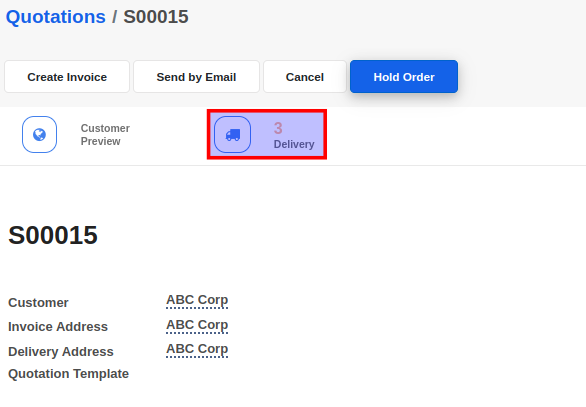Click the Invoice Address field label

(x=58, y=327)
